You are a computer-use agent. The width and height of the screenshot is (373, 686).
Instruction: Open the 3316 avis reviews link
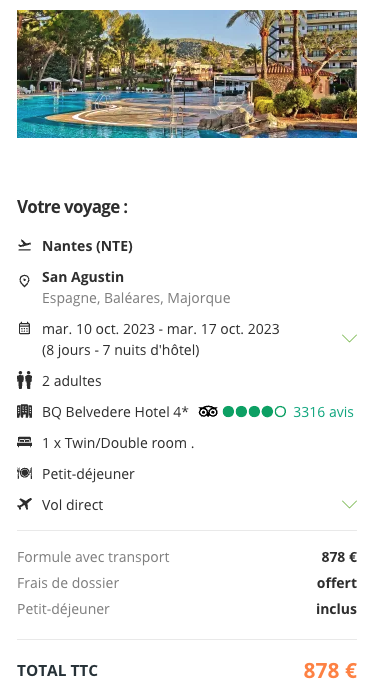tap(323, 412)
